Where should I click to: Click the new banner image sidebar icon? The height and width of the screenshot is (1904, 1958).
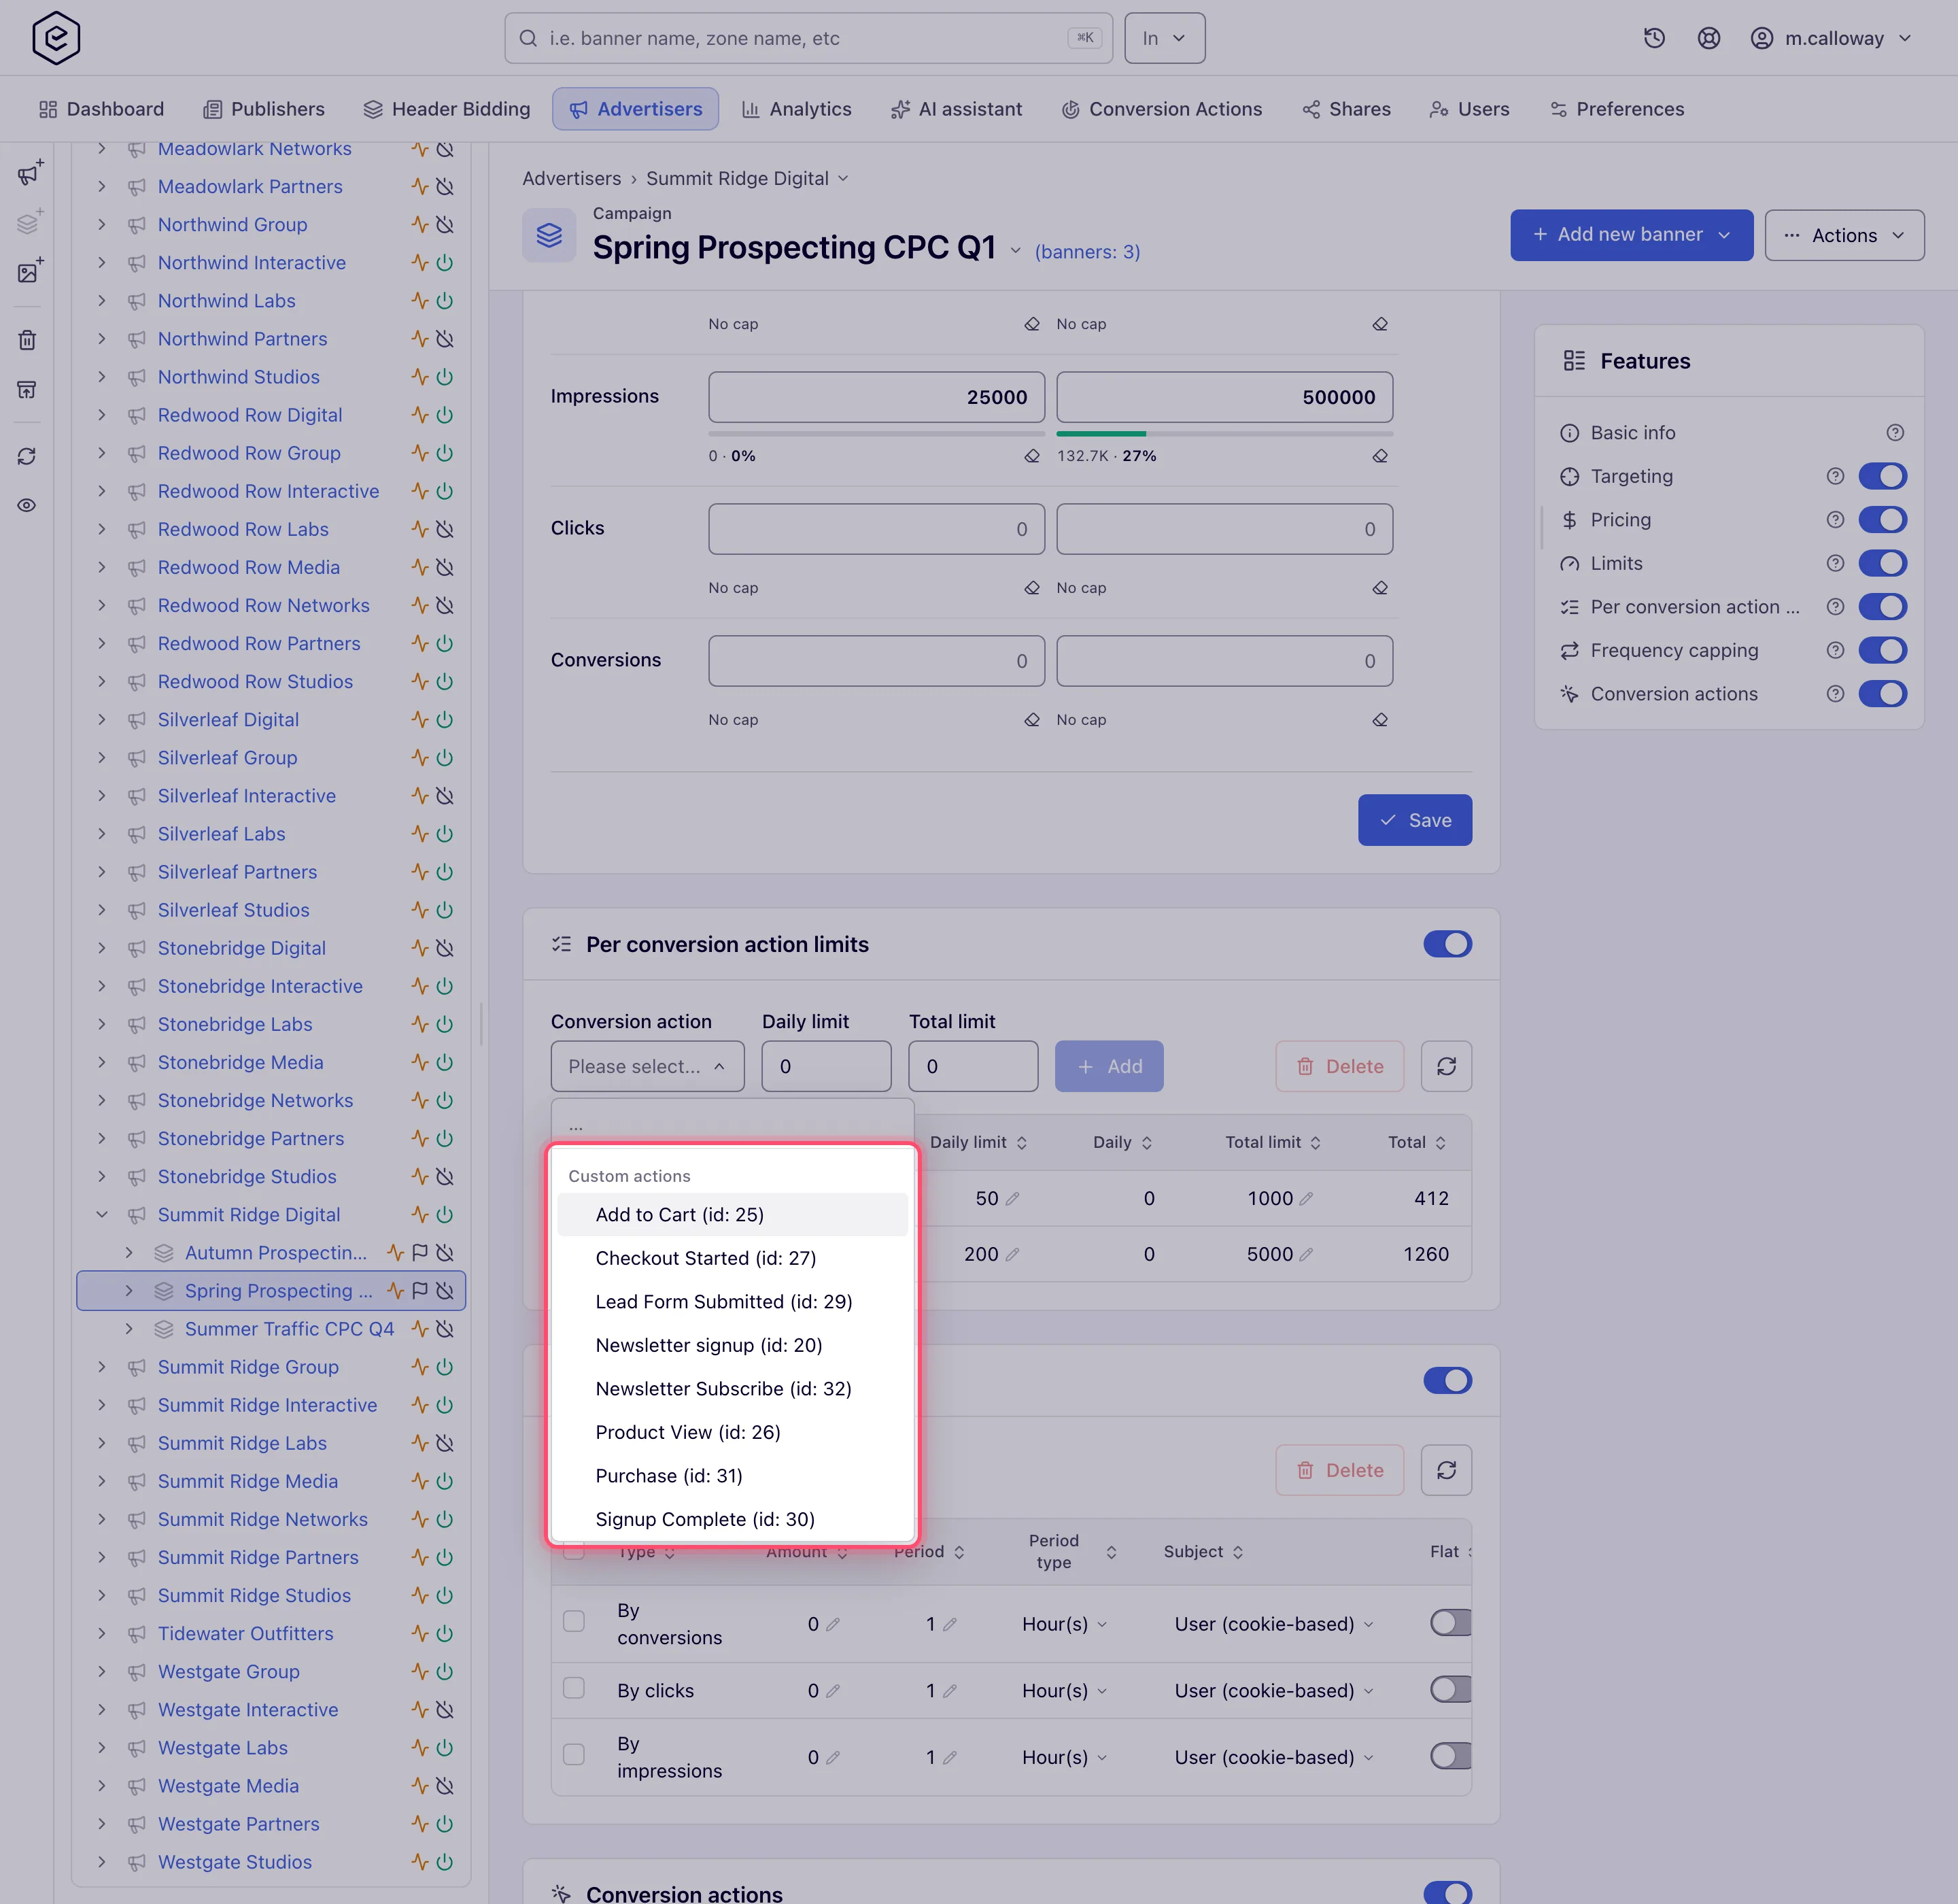[x=29, y=271]
